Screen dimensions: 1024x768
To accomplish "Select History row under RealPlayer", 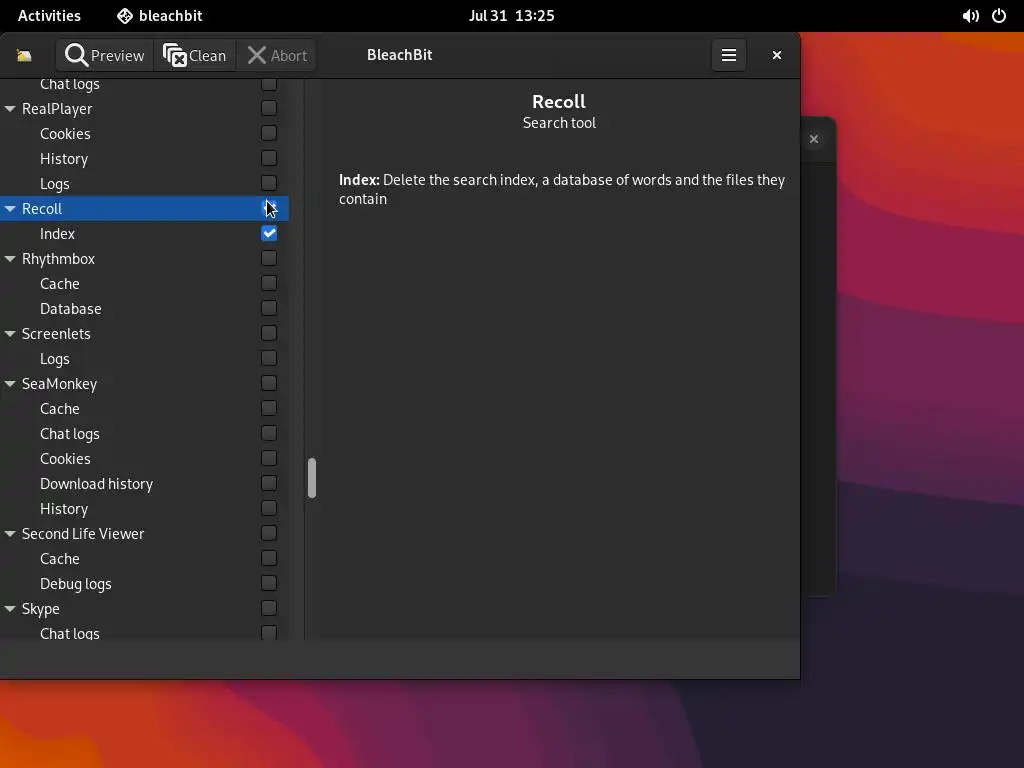I will coord(64,159).
